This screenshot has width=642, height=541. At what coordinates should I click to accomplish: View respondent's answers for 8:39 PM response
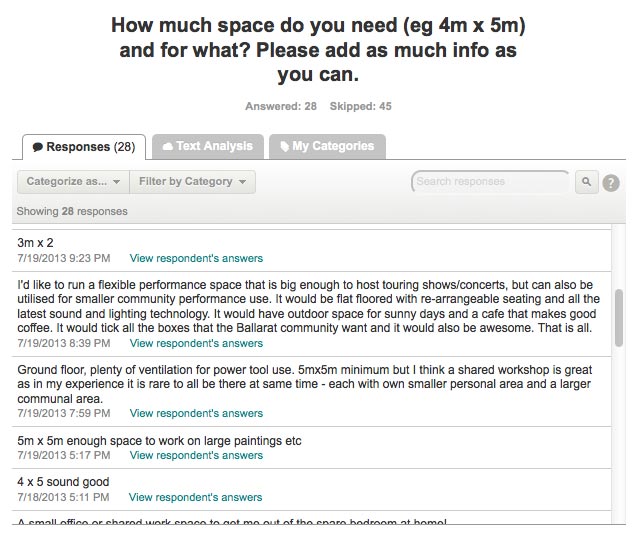(x=196, y=343)
